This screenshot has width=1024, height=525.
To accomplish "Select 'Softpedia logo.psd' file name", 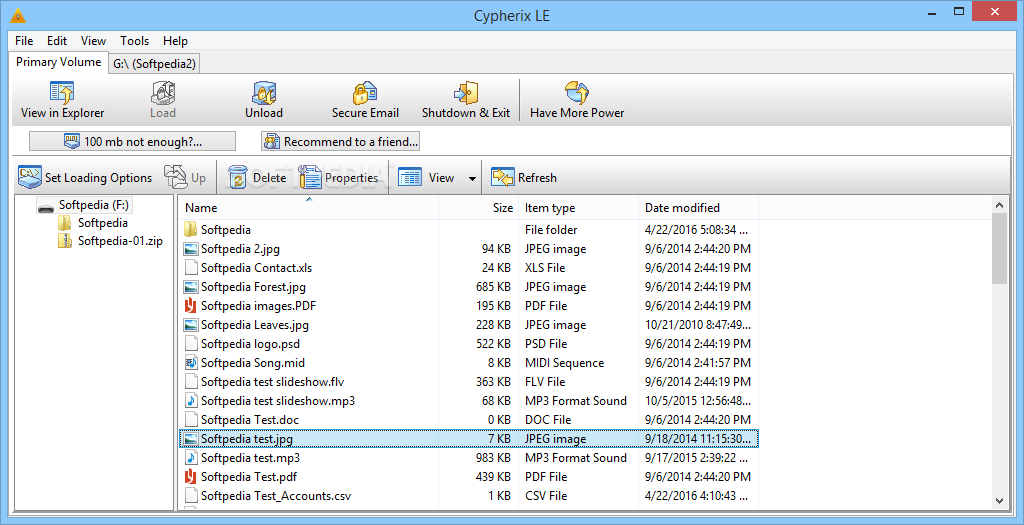I will click(250, 343).
